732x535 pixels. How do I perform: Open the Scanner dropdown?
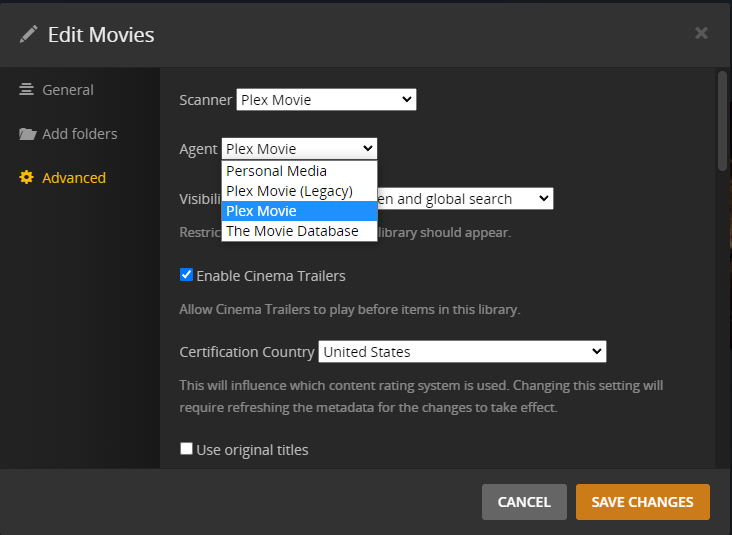tap(326, 100)
